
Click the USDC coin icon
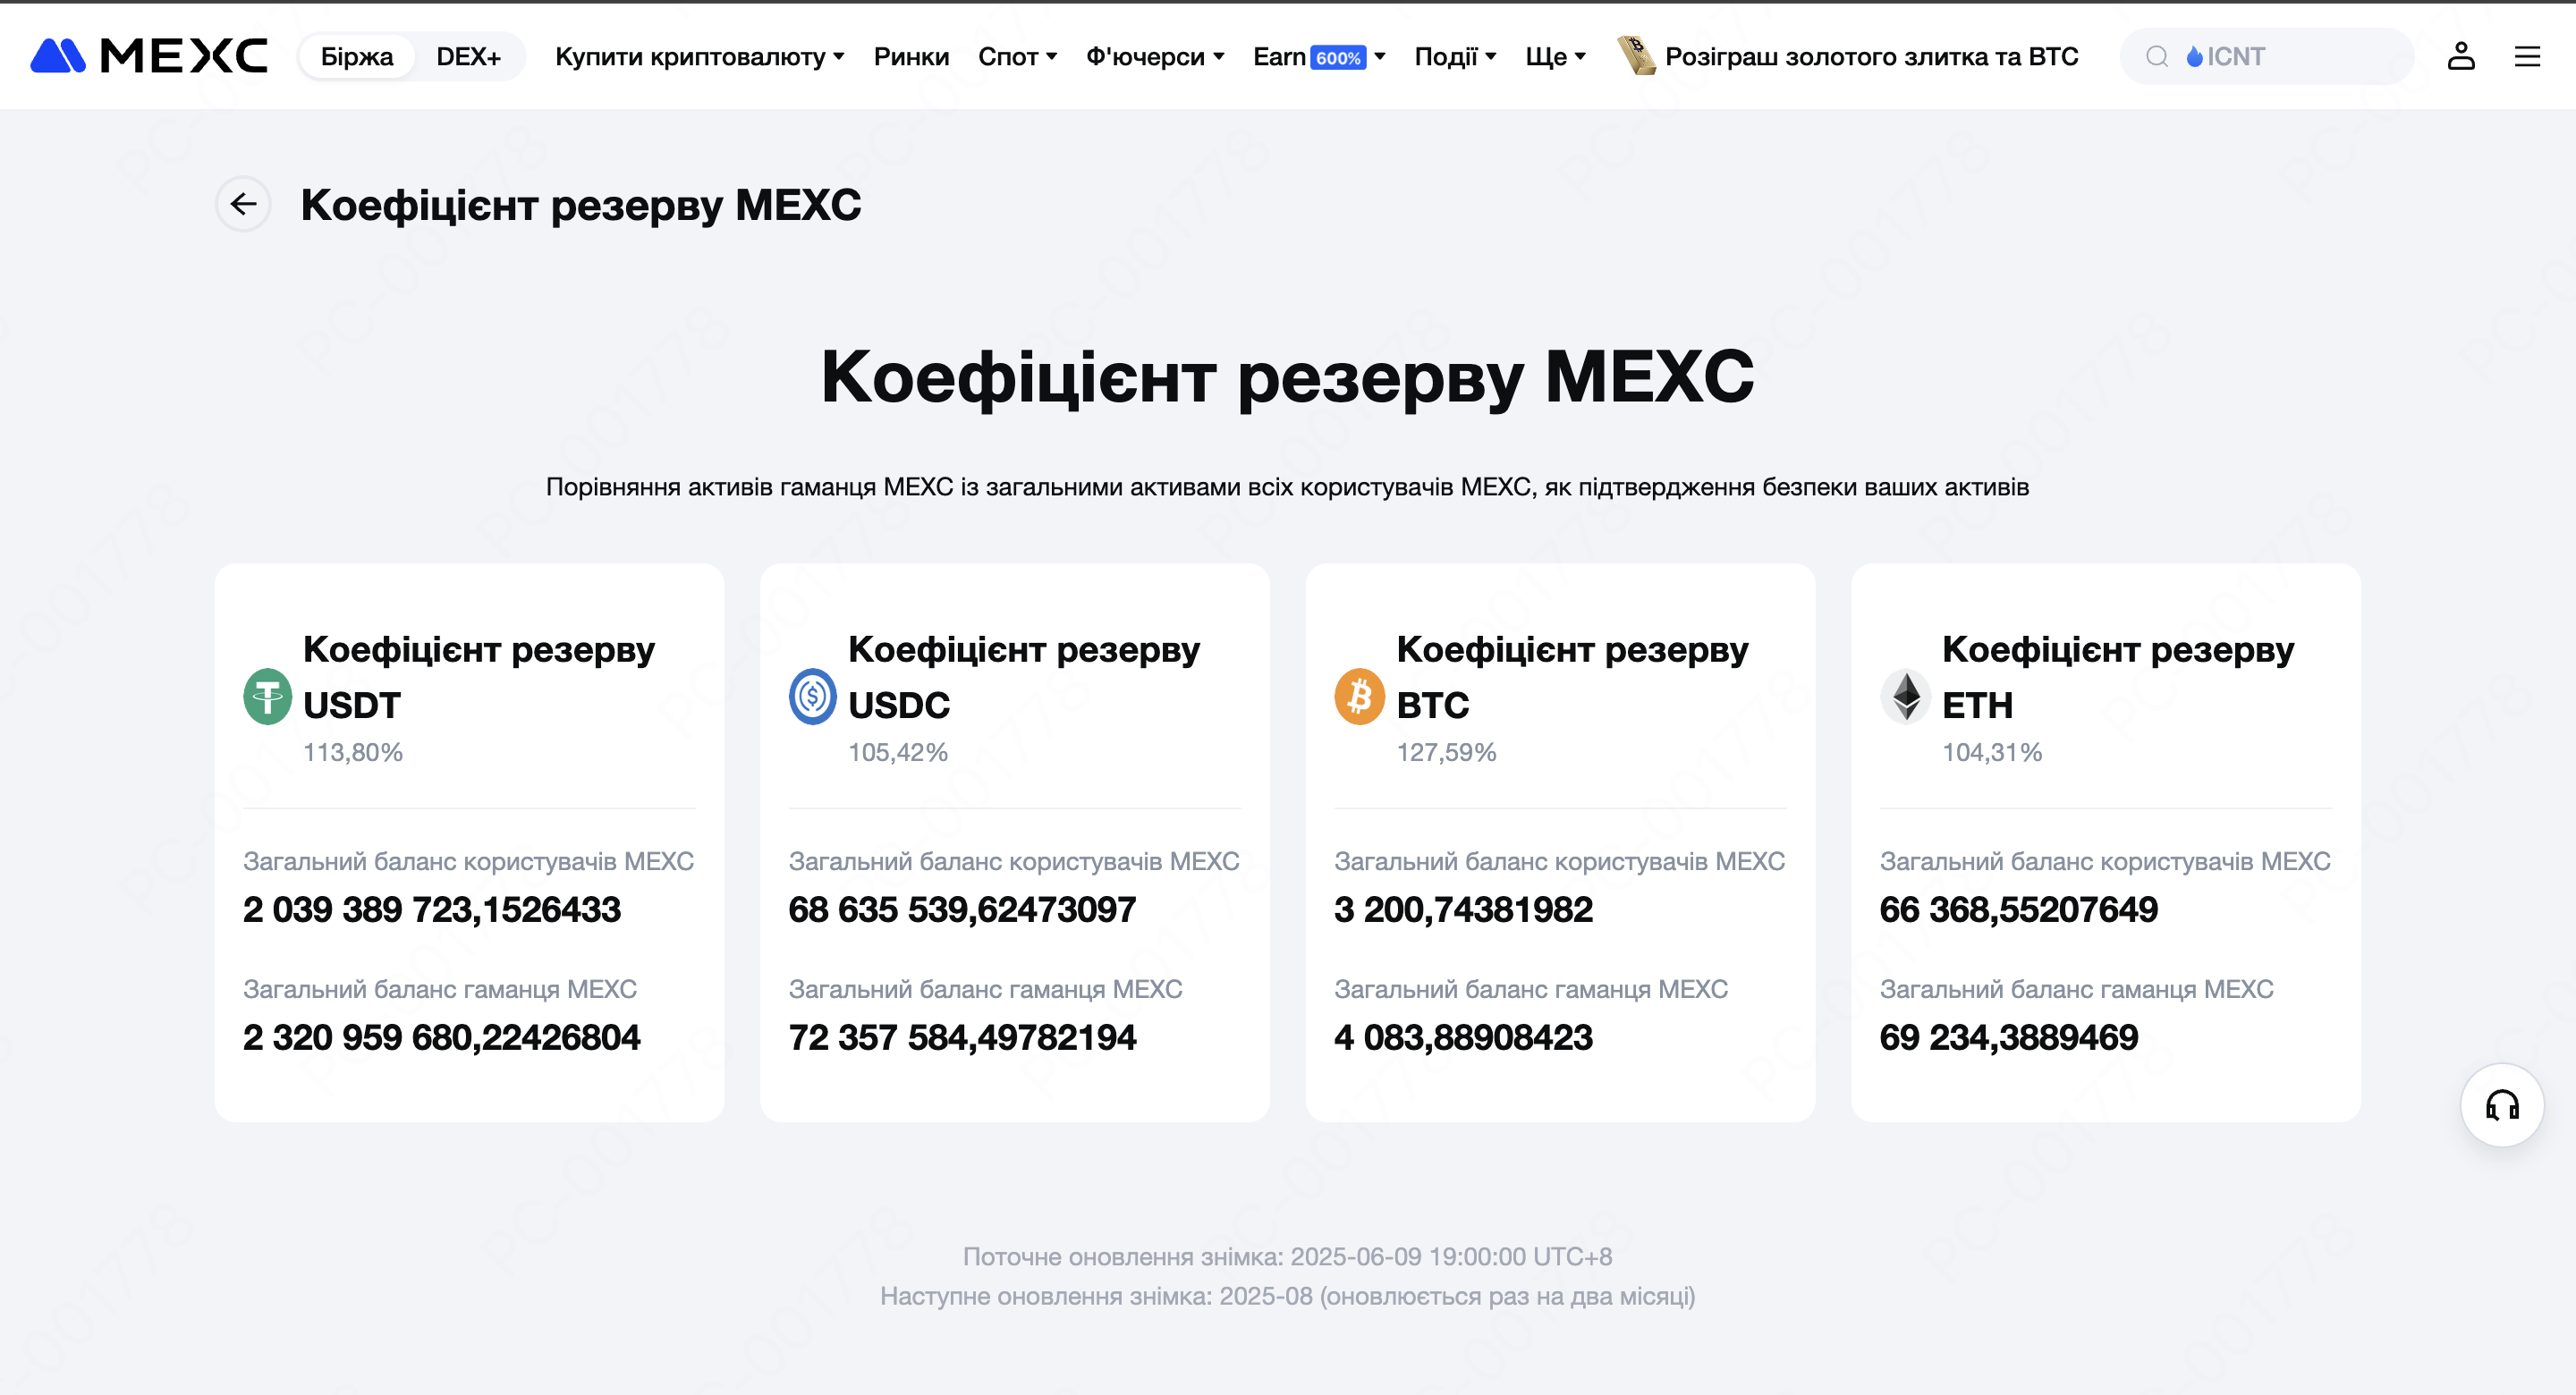tap(813, 696)
